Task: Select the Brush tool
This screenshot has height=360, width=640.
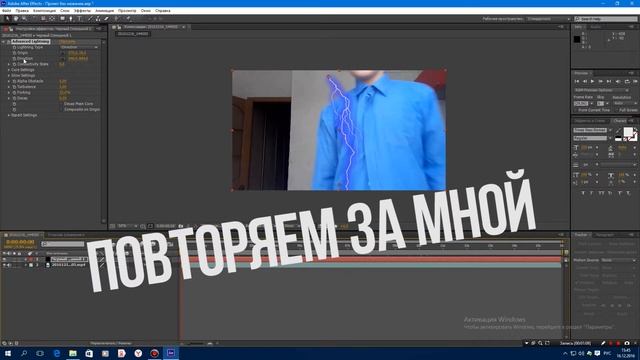Action: pos(90,18)
